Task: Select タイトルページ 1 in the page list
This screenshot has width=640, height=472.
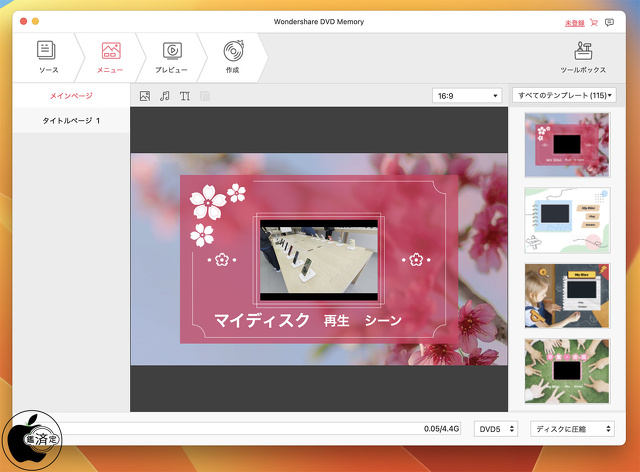Action: [71, 120]
